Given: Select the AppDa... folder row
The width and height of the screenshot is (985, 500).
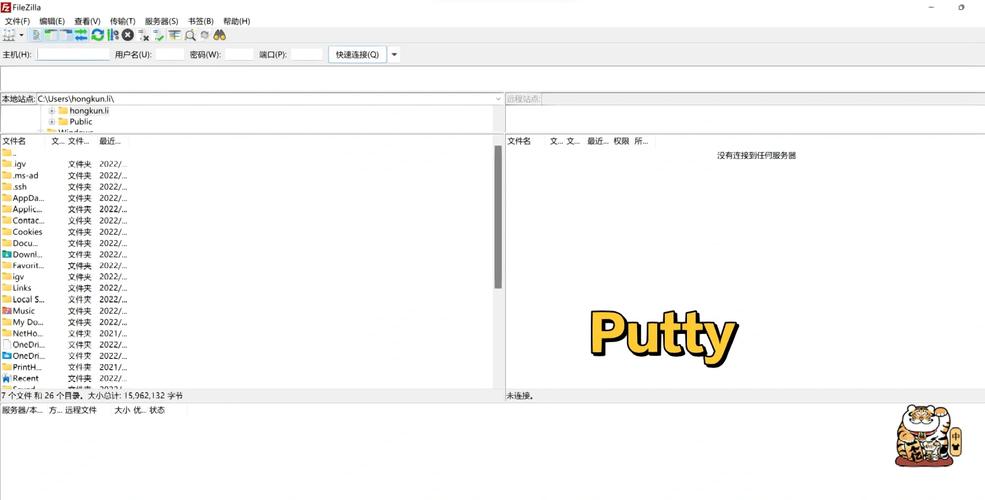Looking at the screenshot, I should (x=65, y=198).
